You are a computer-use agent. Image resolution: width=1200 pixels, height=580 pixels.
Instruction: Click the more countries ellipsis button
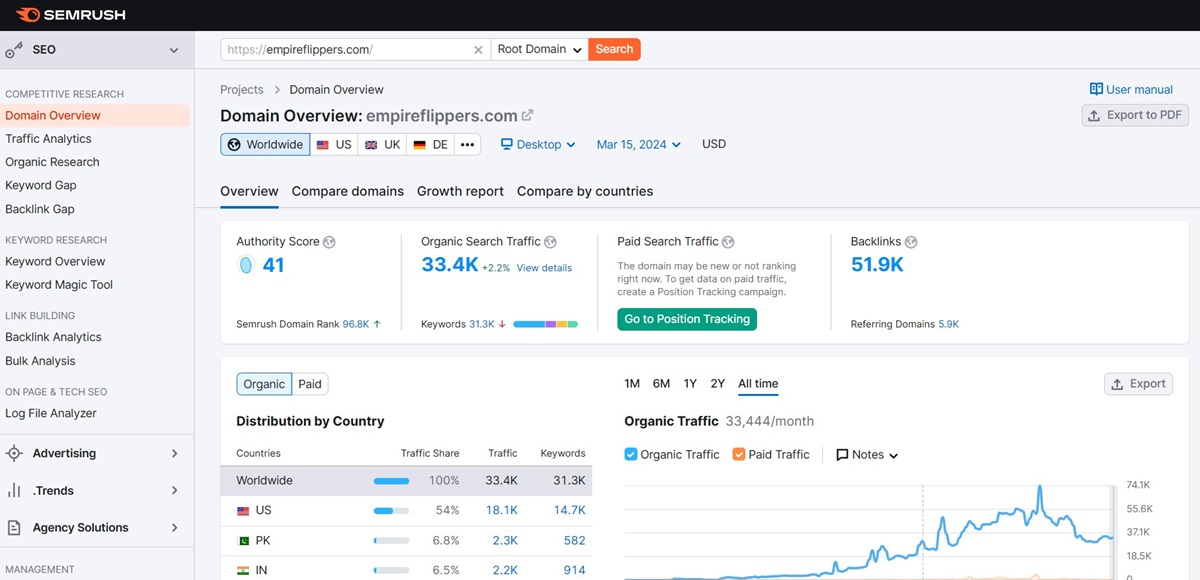tap(467, 144)
